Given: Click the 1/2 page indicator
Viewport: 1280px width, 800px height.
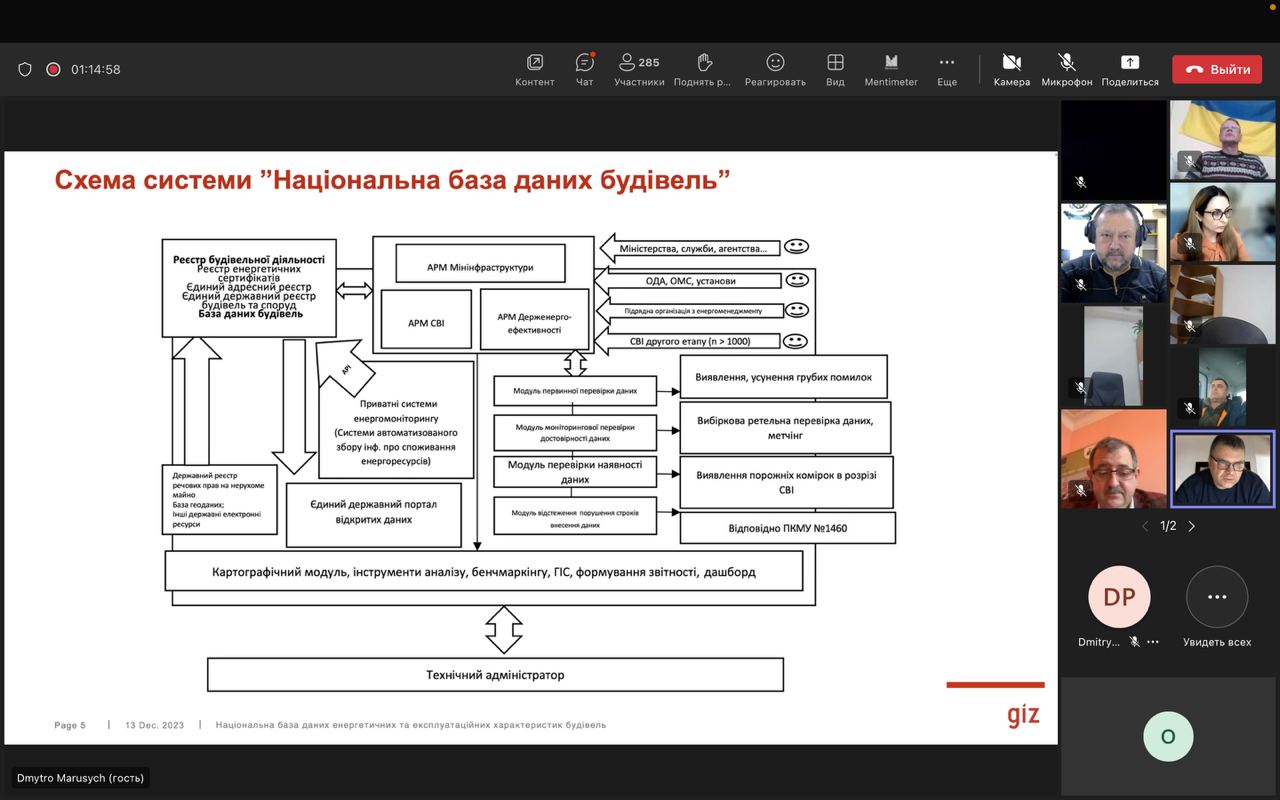Looking at the screenshot, I should pos(1168,526).
